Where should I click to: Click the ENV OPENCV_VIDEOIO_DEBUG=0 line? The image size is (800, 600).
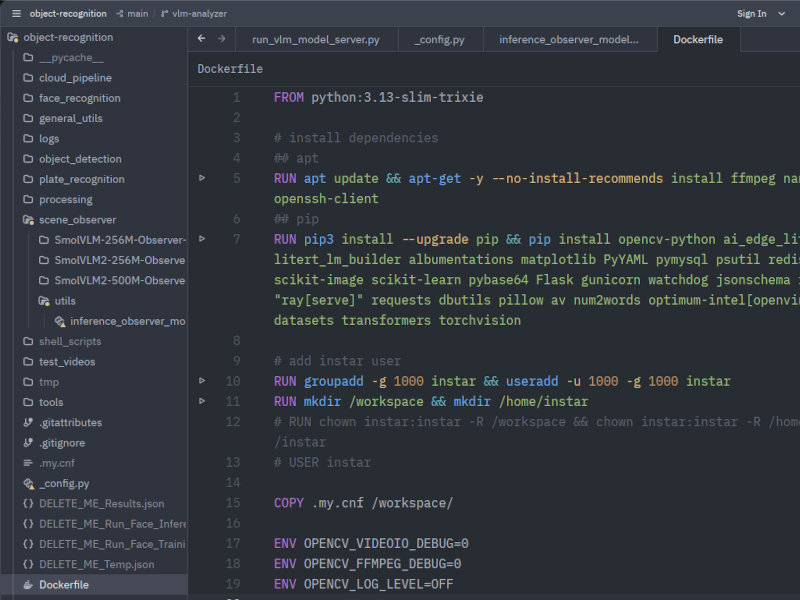coord(371,544)
